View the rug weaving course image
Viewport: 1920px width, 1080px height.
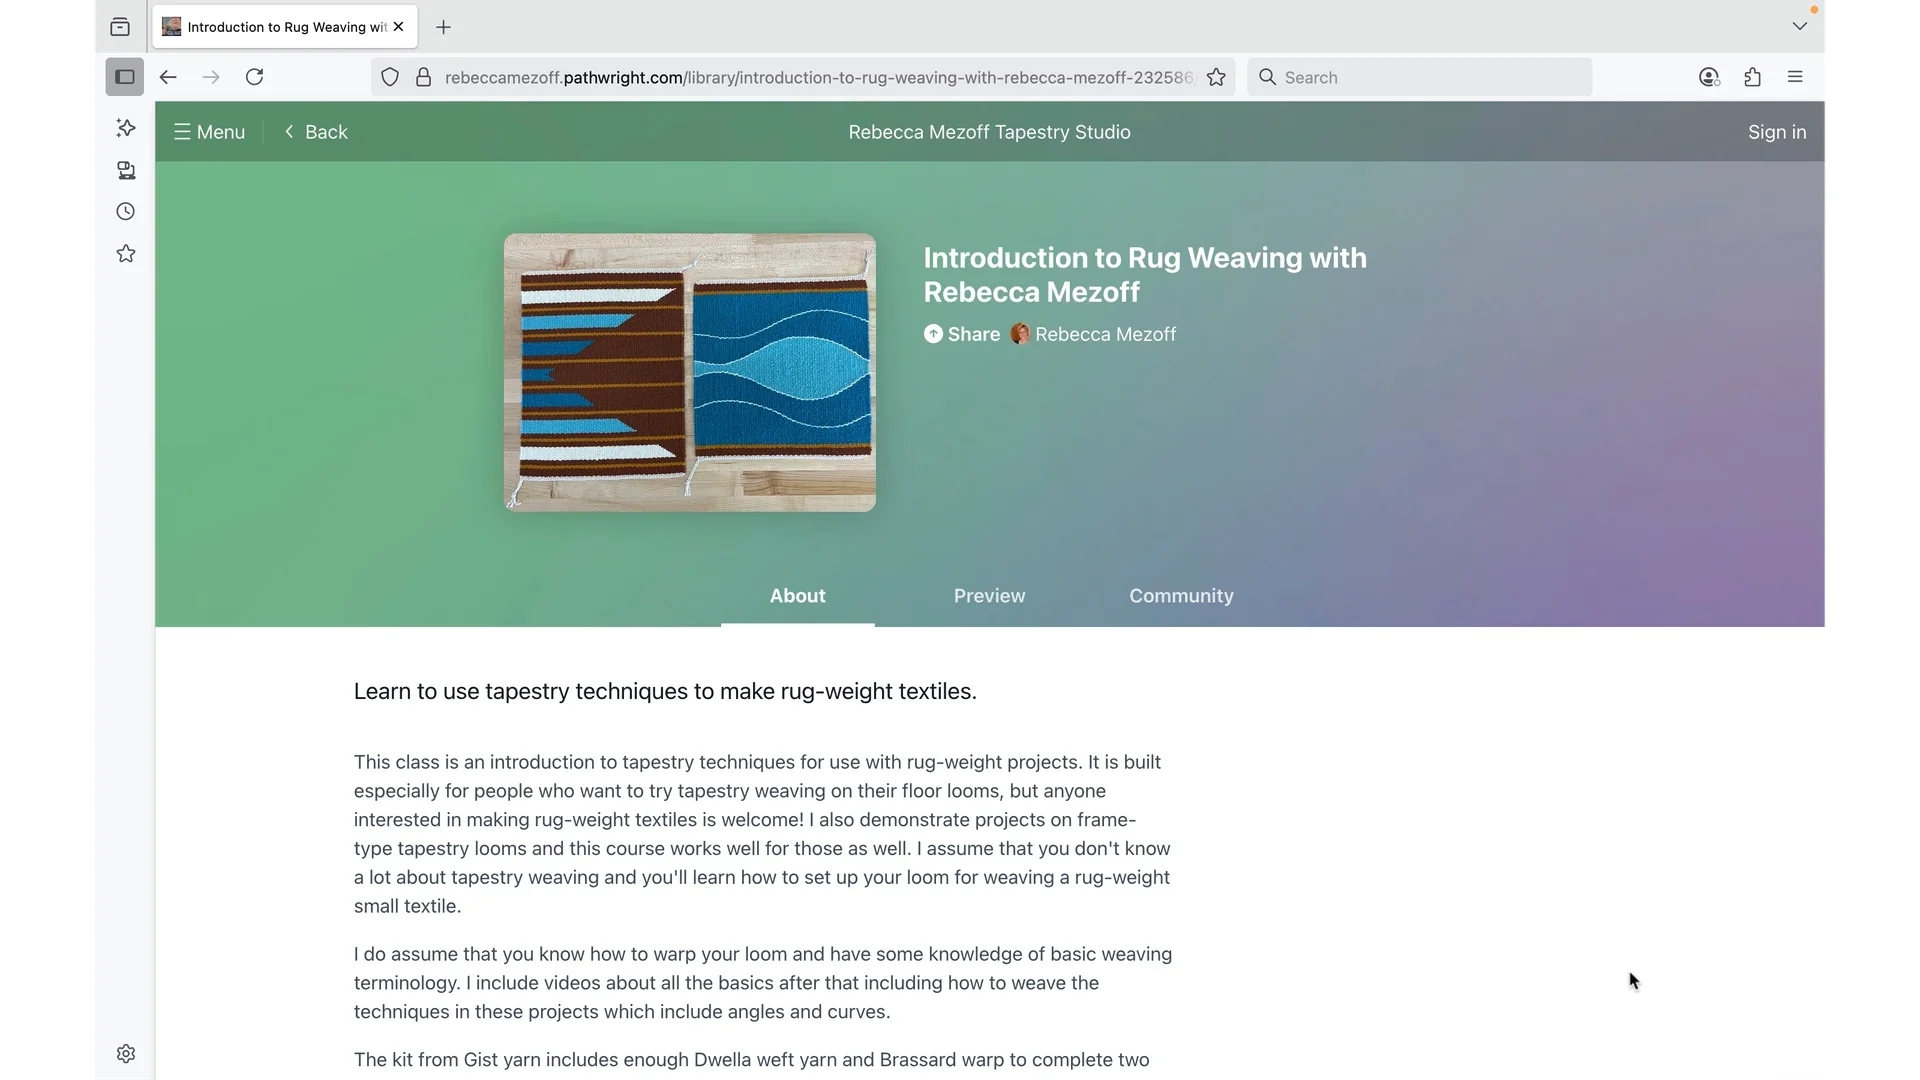[690, 373]
